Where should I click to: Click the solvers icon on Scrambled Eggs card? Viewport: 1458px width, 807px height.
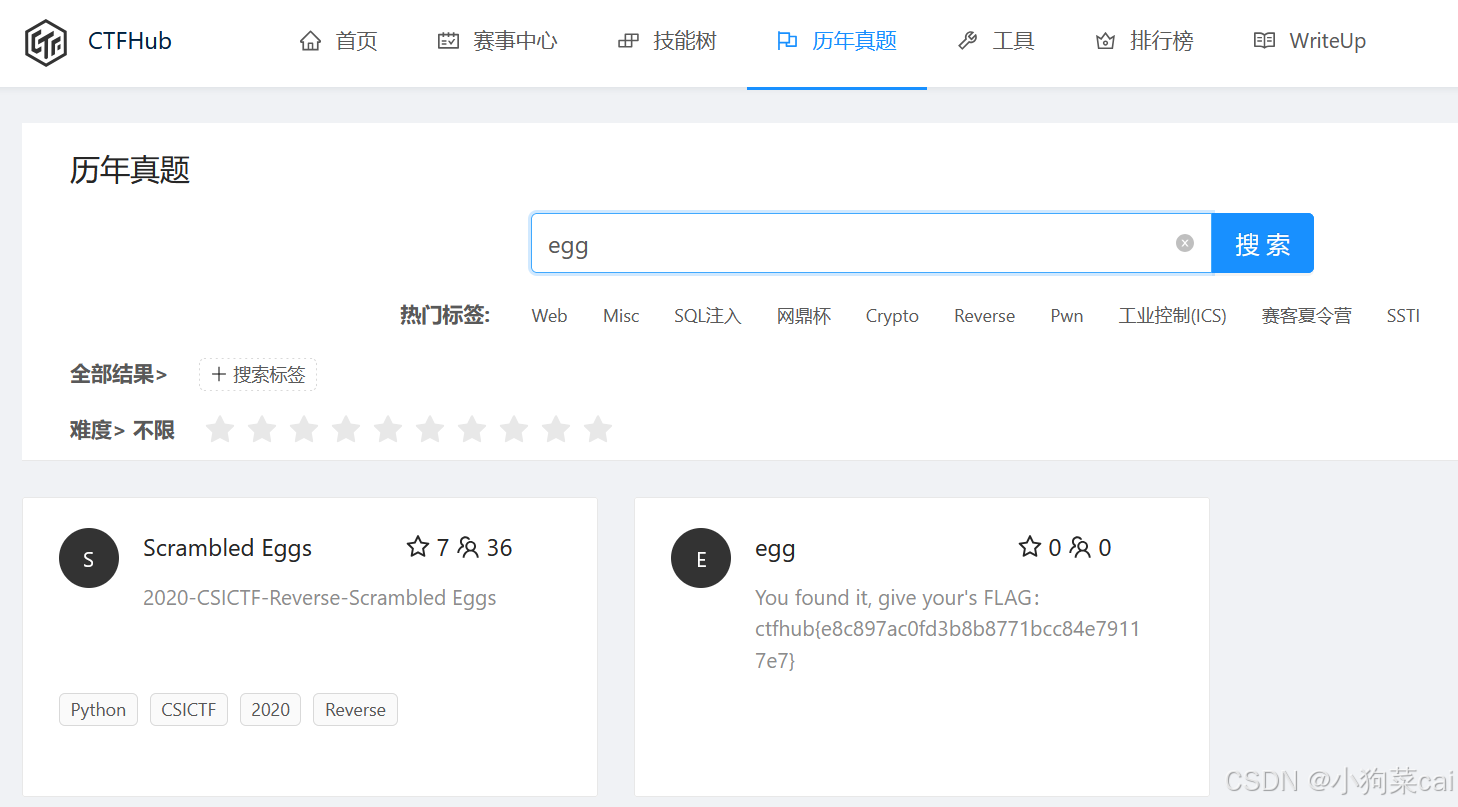468,547
